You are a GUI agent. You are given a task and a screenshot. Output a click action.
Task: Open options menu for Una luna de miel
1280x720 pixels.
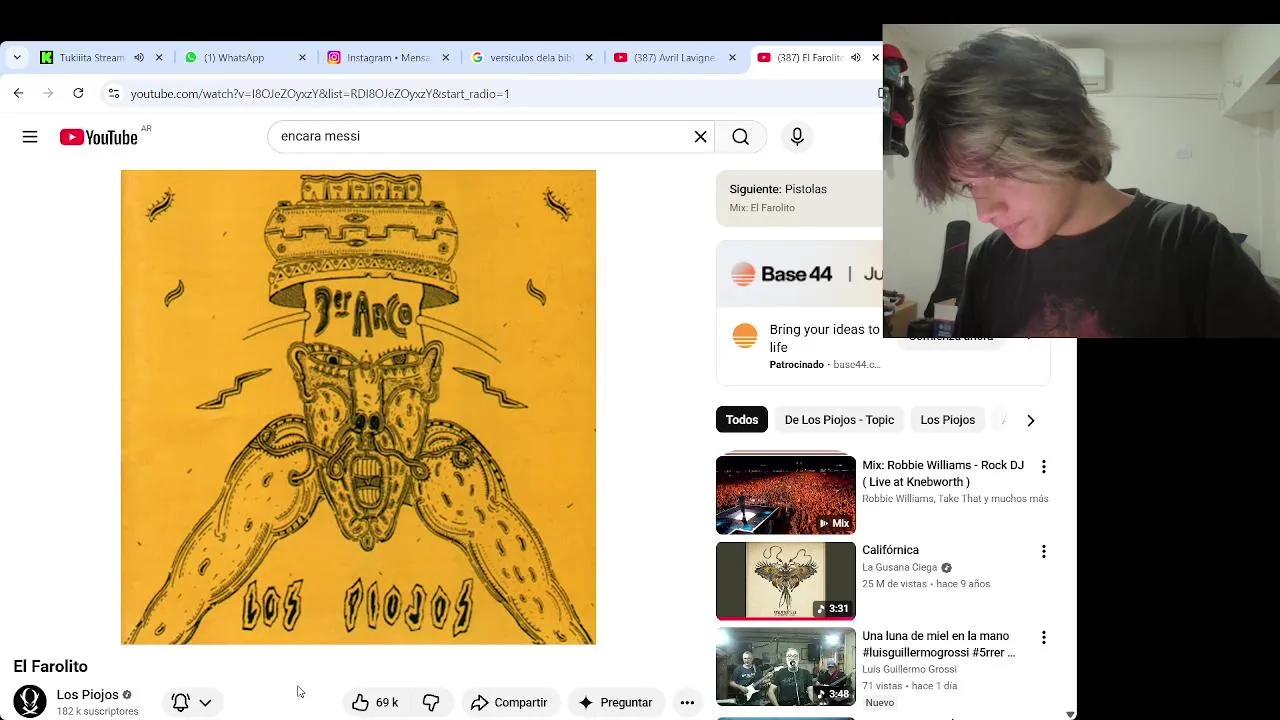[1043, 638]
